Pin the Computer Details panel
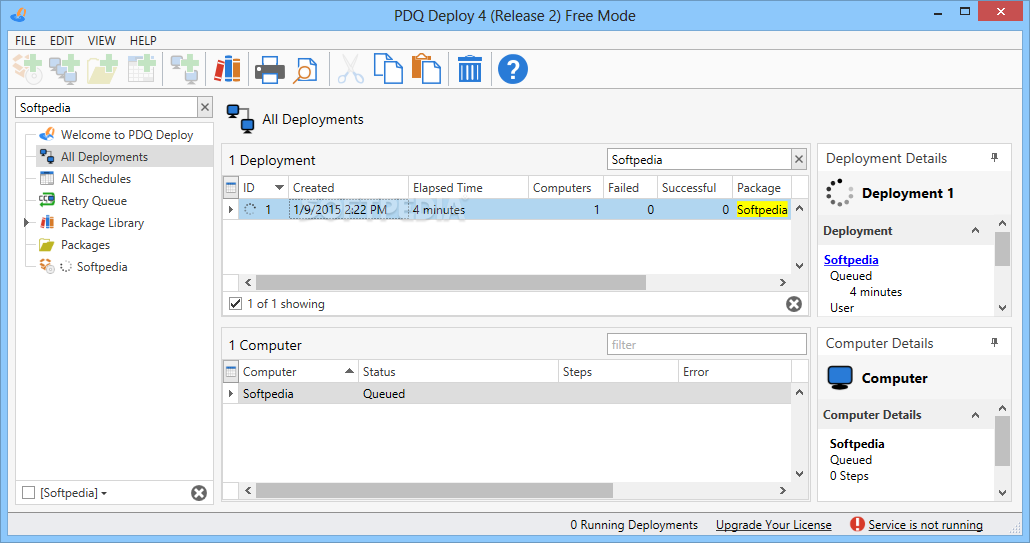Image resolution: width=1030 pixels, height=543 pixels. coord(995,343)
